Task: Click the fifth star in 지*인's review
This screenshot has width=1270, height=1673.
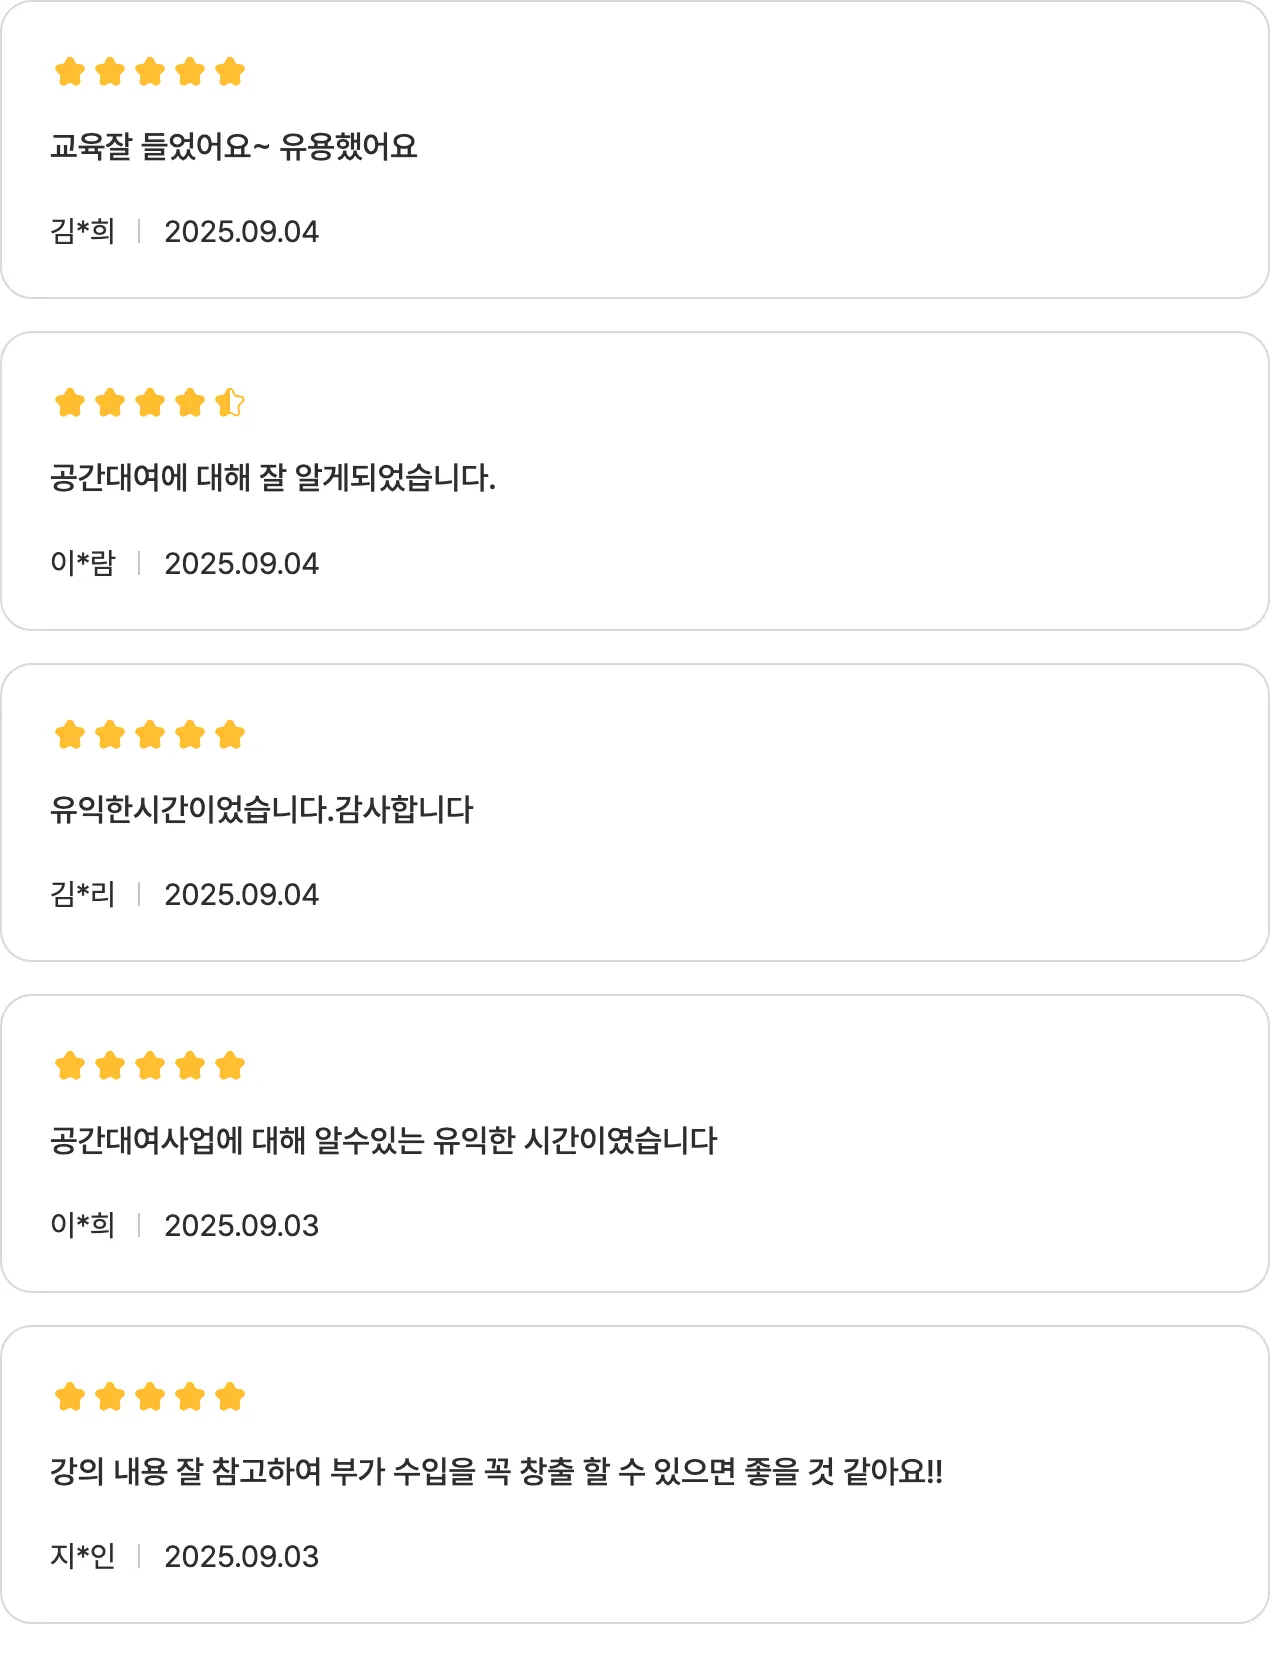Action: pos(230,1397)
